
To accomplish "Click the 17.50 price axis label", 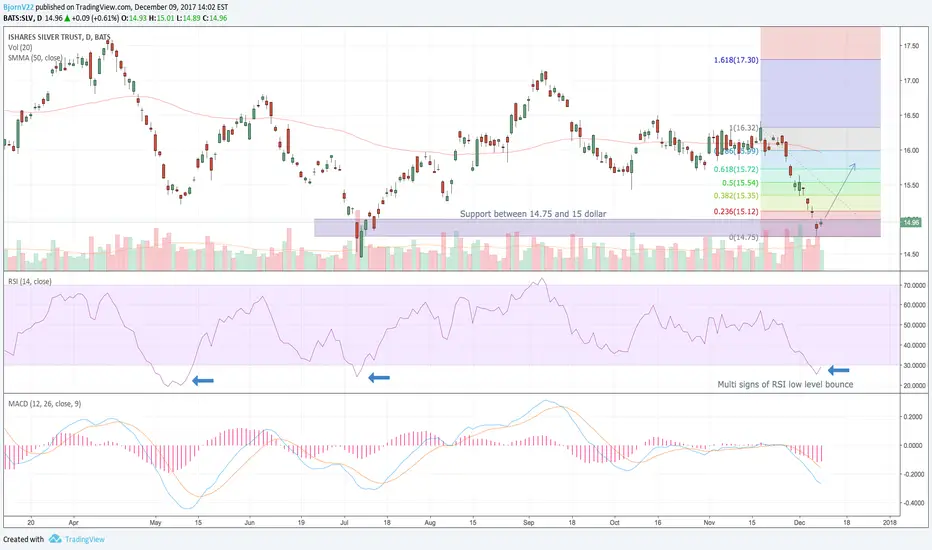I will [x=911, y=46].
